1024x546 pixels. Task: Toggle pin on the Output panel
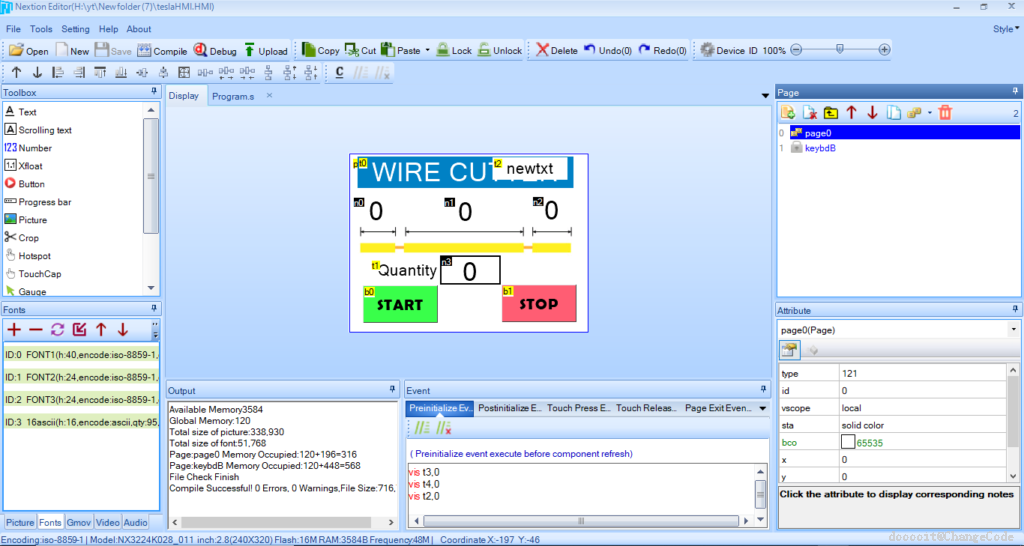[x=393, y=389]
